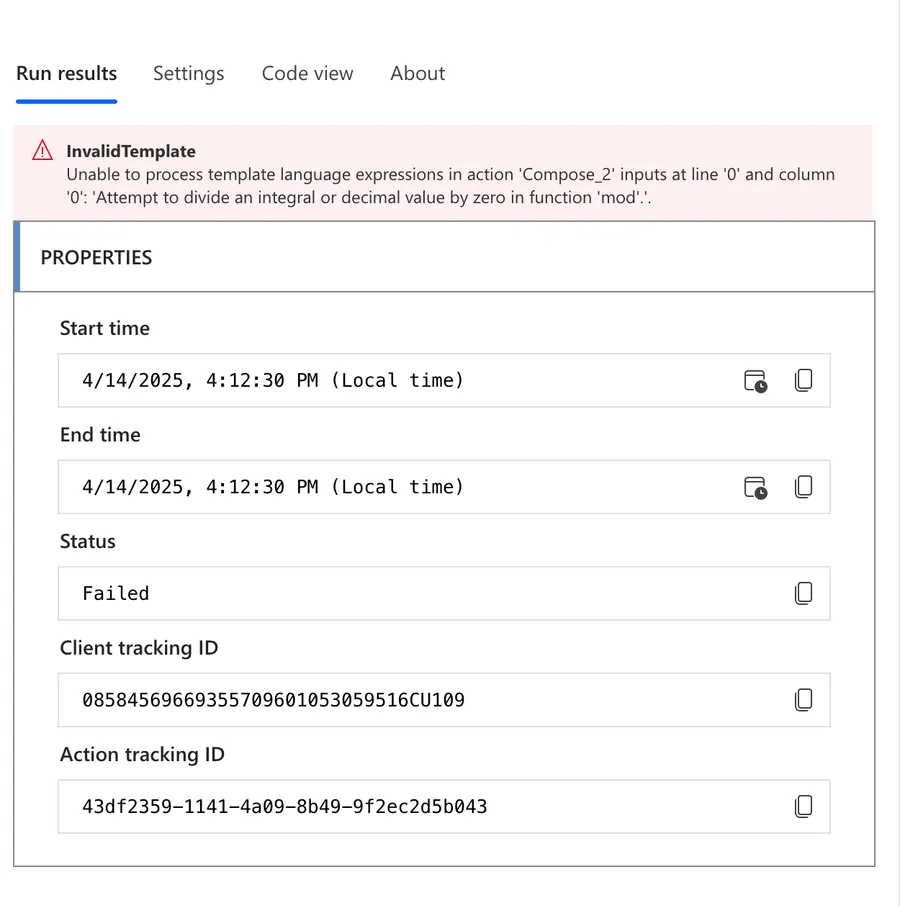Screen dimensions: 900x906
Task: Click the End time text field
Action: [x=400, y=487]
